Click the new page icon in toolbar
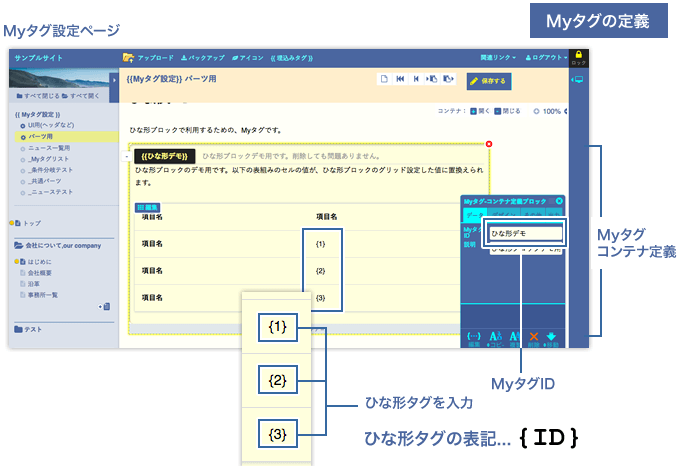Viewport: 680px width, 466px height. click(384, 80)
